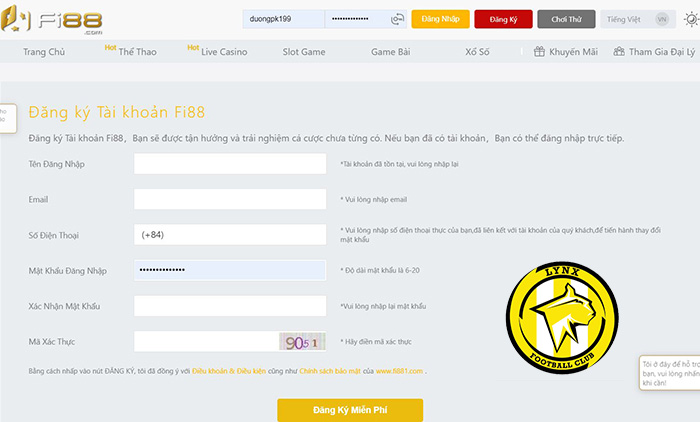Focus the Email input field

tap(230, 199)
